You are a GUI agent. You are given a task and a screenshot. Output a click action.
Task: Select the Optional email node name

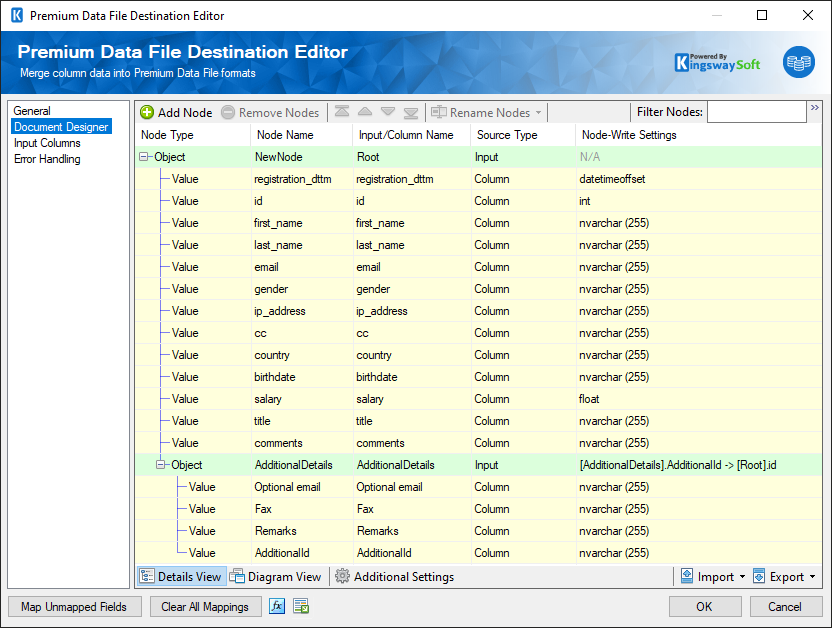click(x=301, y=487)
